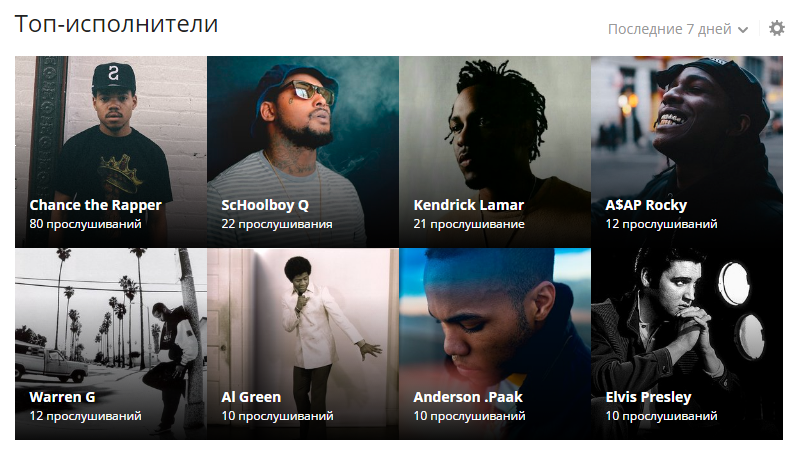Image resolution: width=790 pixels, height=455 pixels.
Task: Click the chevron next to 'Последние 7 дней'
Action: (743, 30)
